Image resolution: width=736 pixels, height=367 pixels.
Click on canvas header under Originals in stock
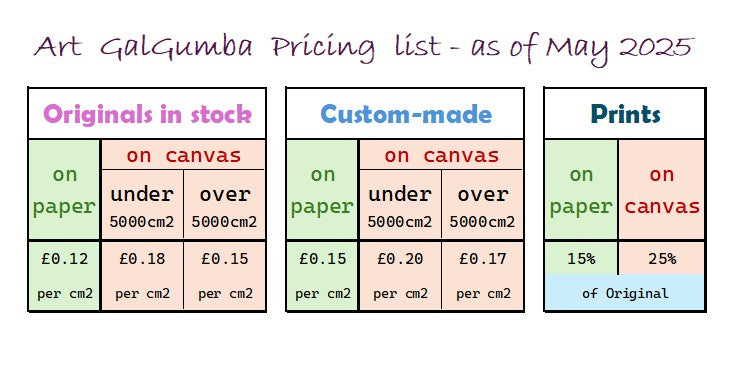point(184,155)
